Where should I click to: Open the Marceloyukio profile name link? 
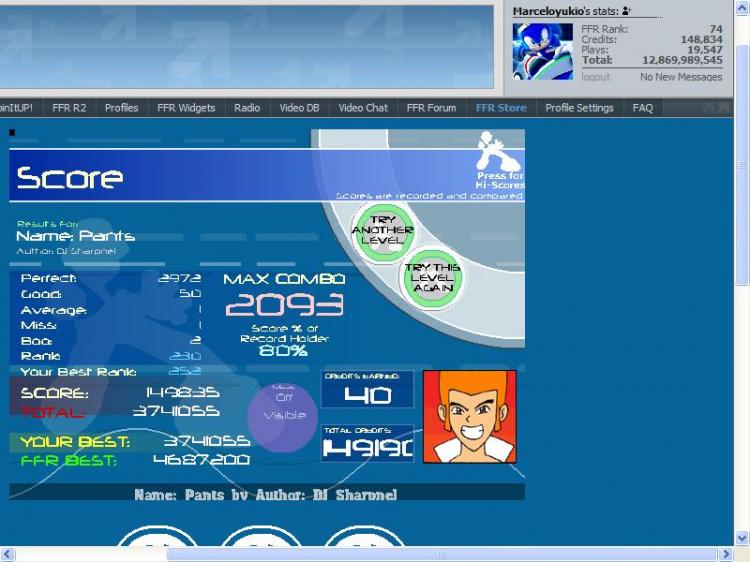coord(550,11)
